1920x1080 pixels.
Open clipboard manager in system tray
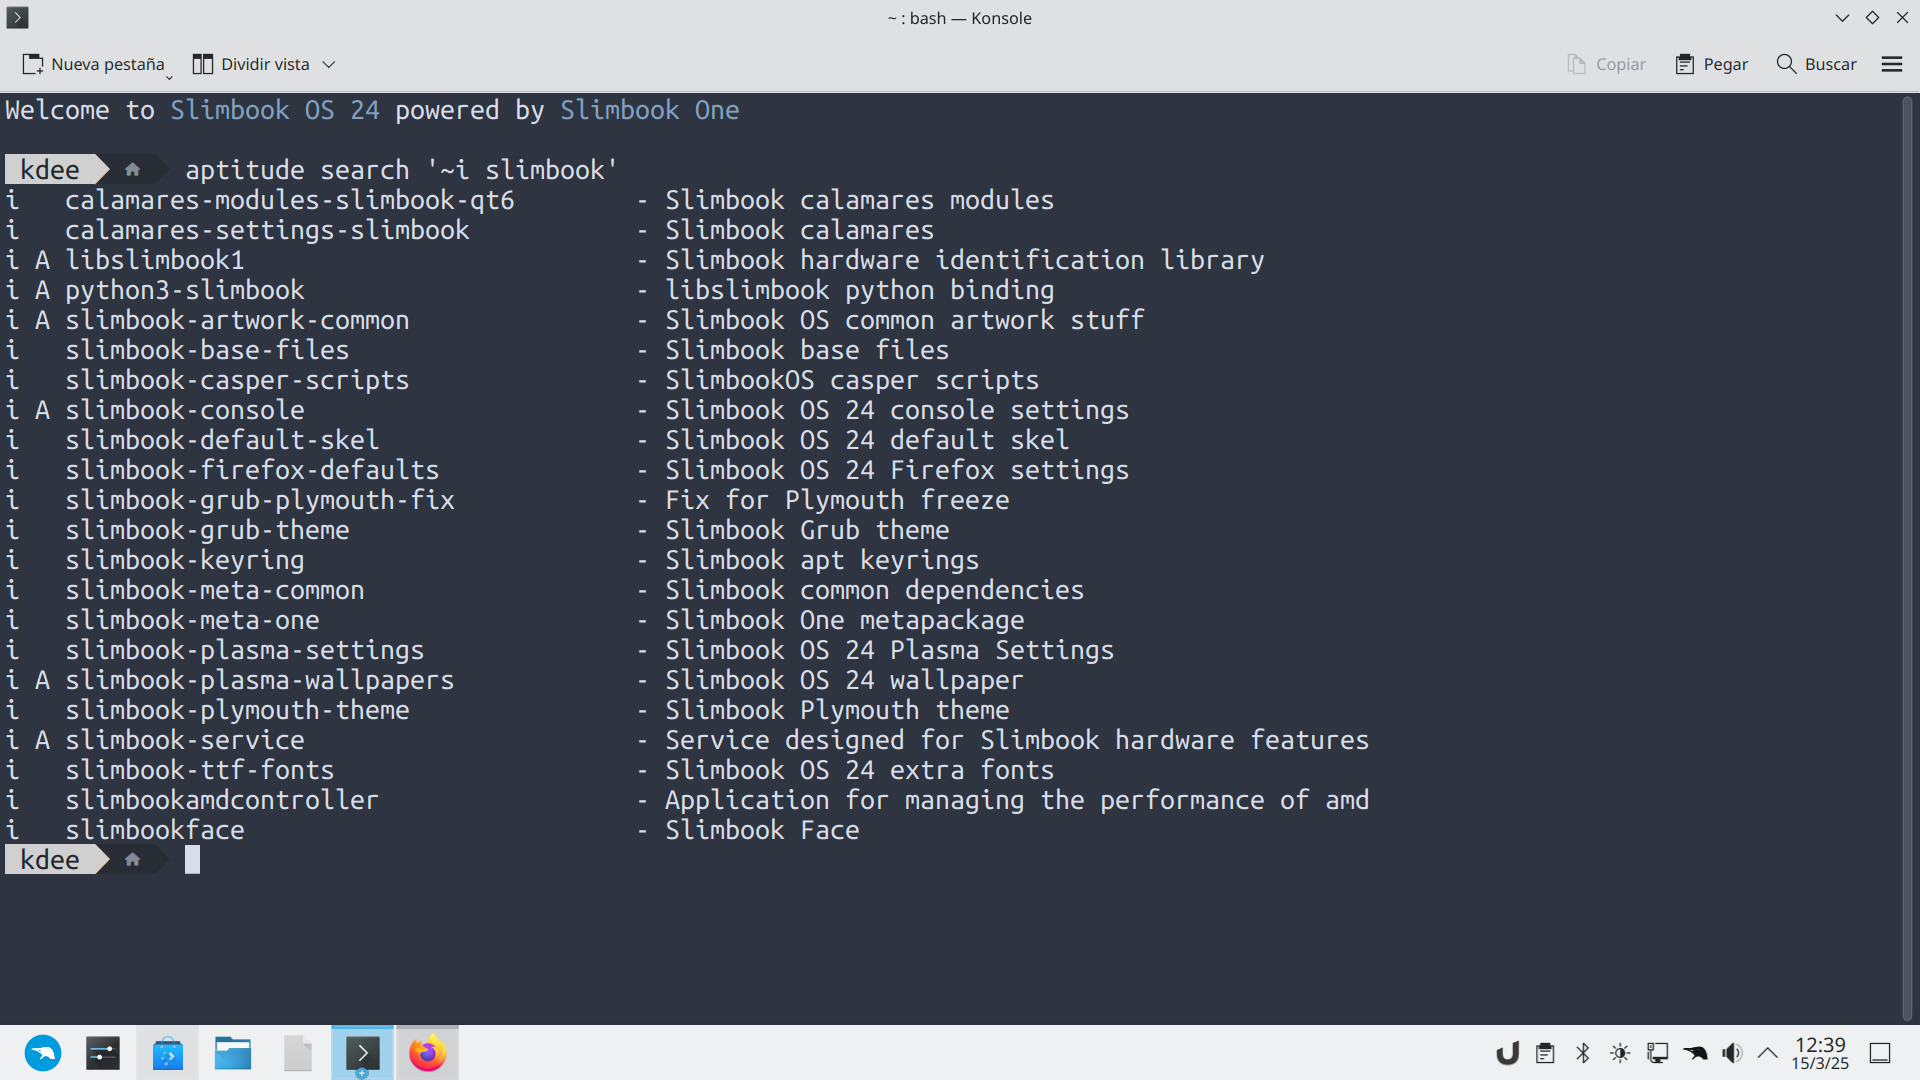point(1545,1053)
